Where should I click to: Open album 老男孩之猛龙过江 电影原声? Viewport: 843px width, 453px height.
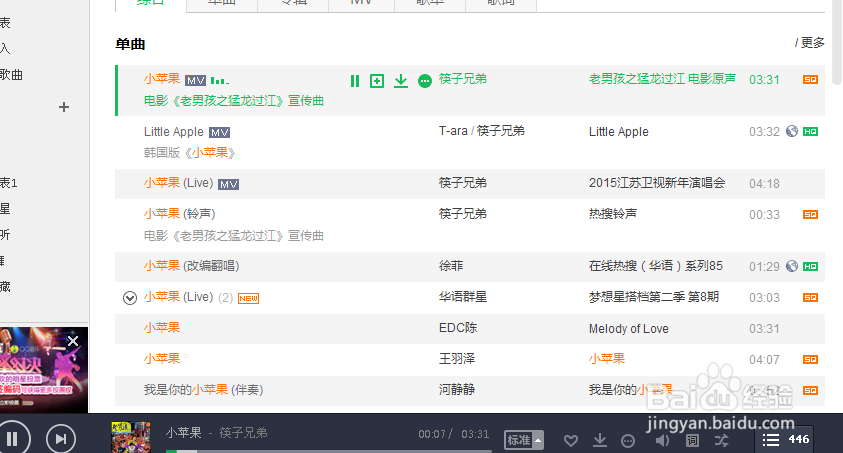point(662,79)
